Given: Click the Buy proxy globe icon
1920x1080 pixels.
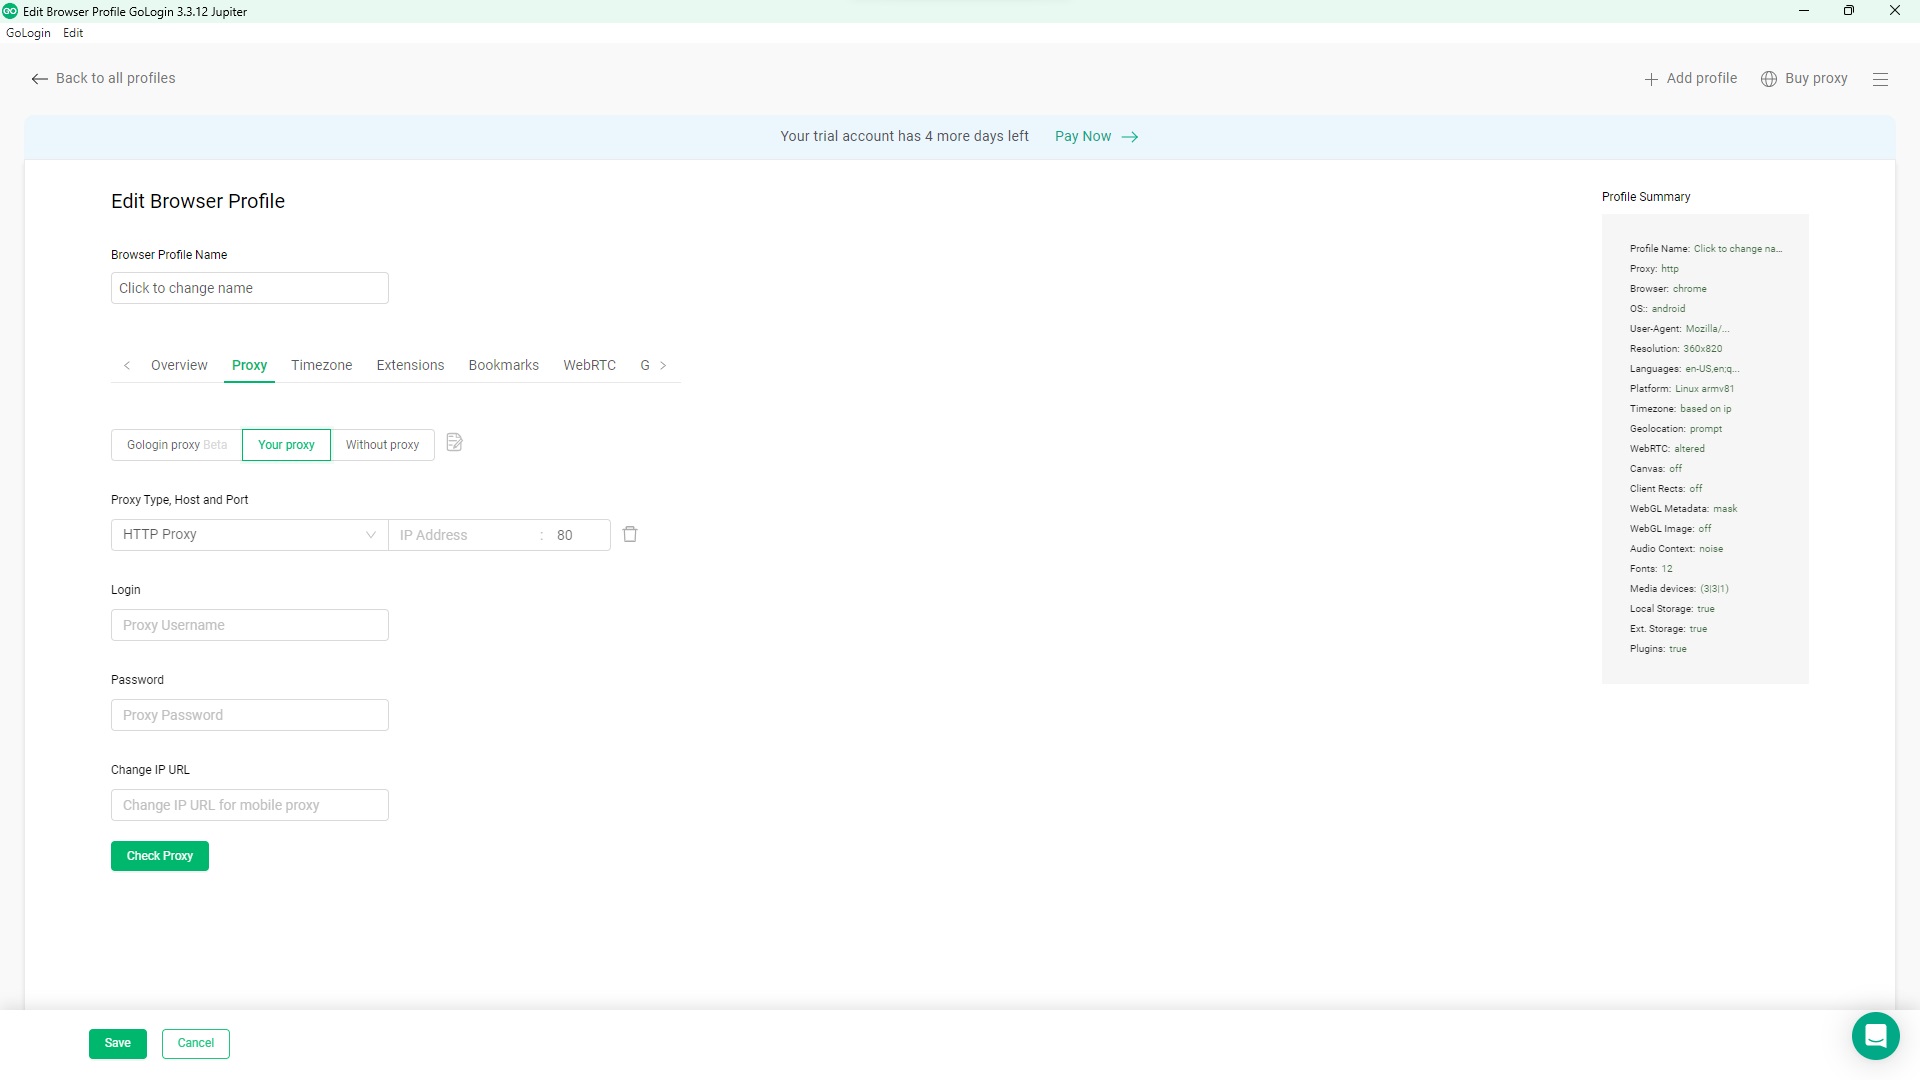Looking at the screenshot, I should point(1768,79).
